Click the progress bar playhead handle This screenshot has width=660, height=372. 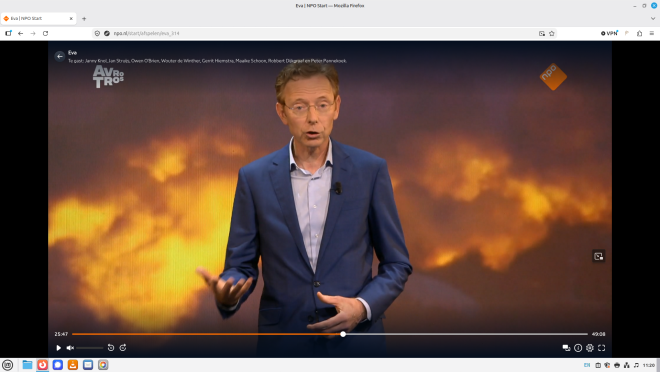343,334
